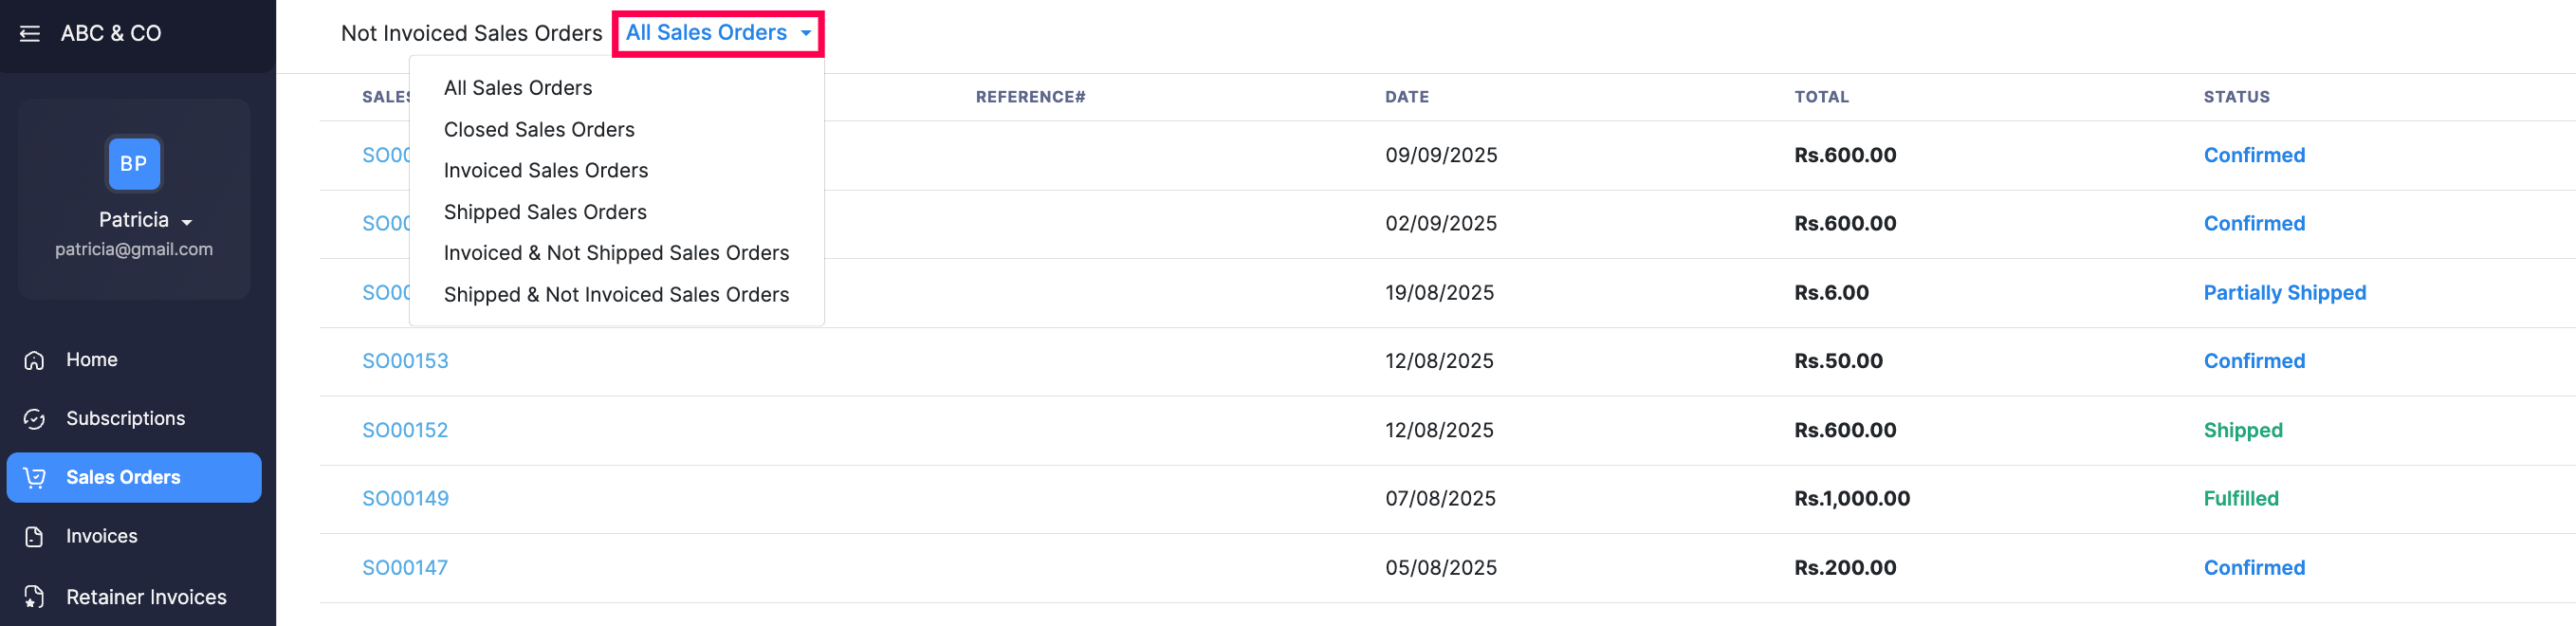Viewport: 2576px width, 626px height.
Task: Pick Invoiced & Not Shipped Sales Orders
Action: [x=615, y=253]
